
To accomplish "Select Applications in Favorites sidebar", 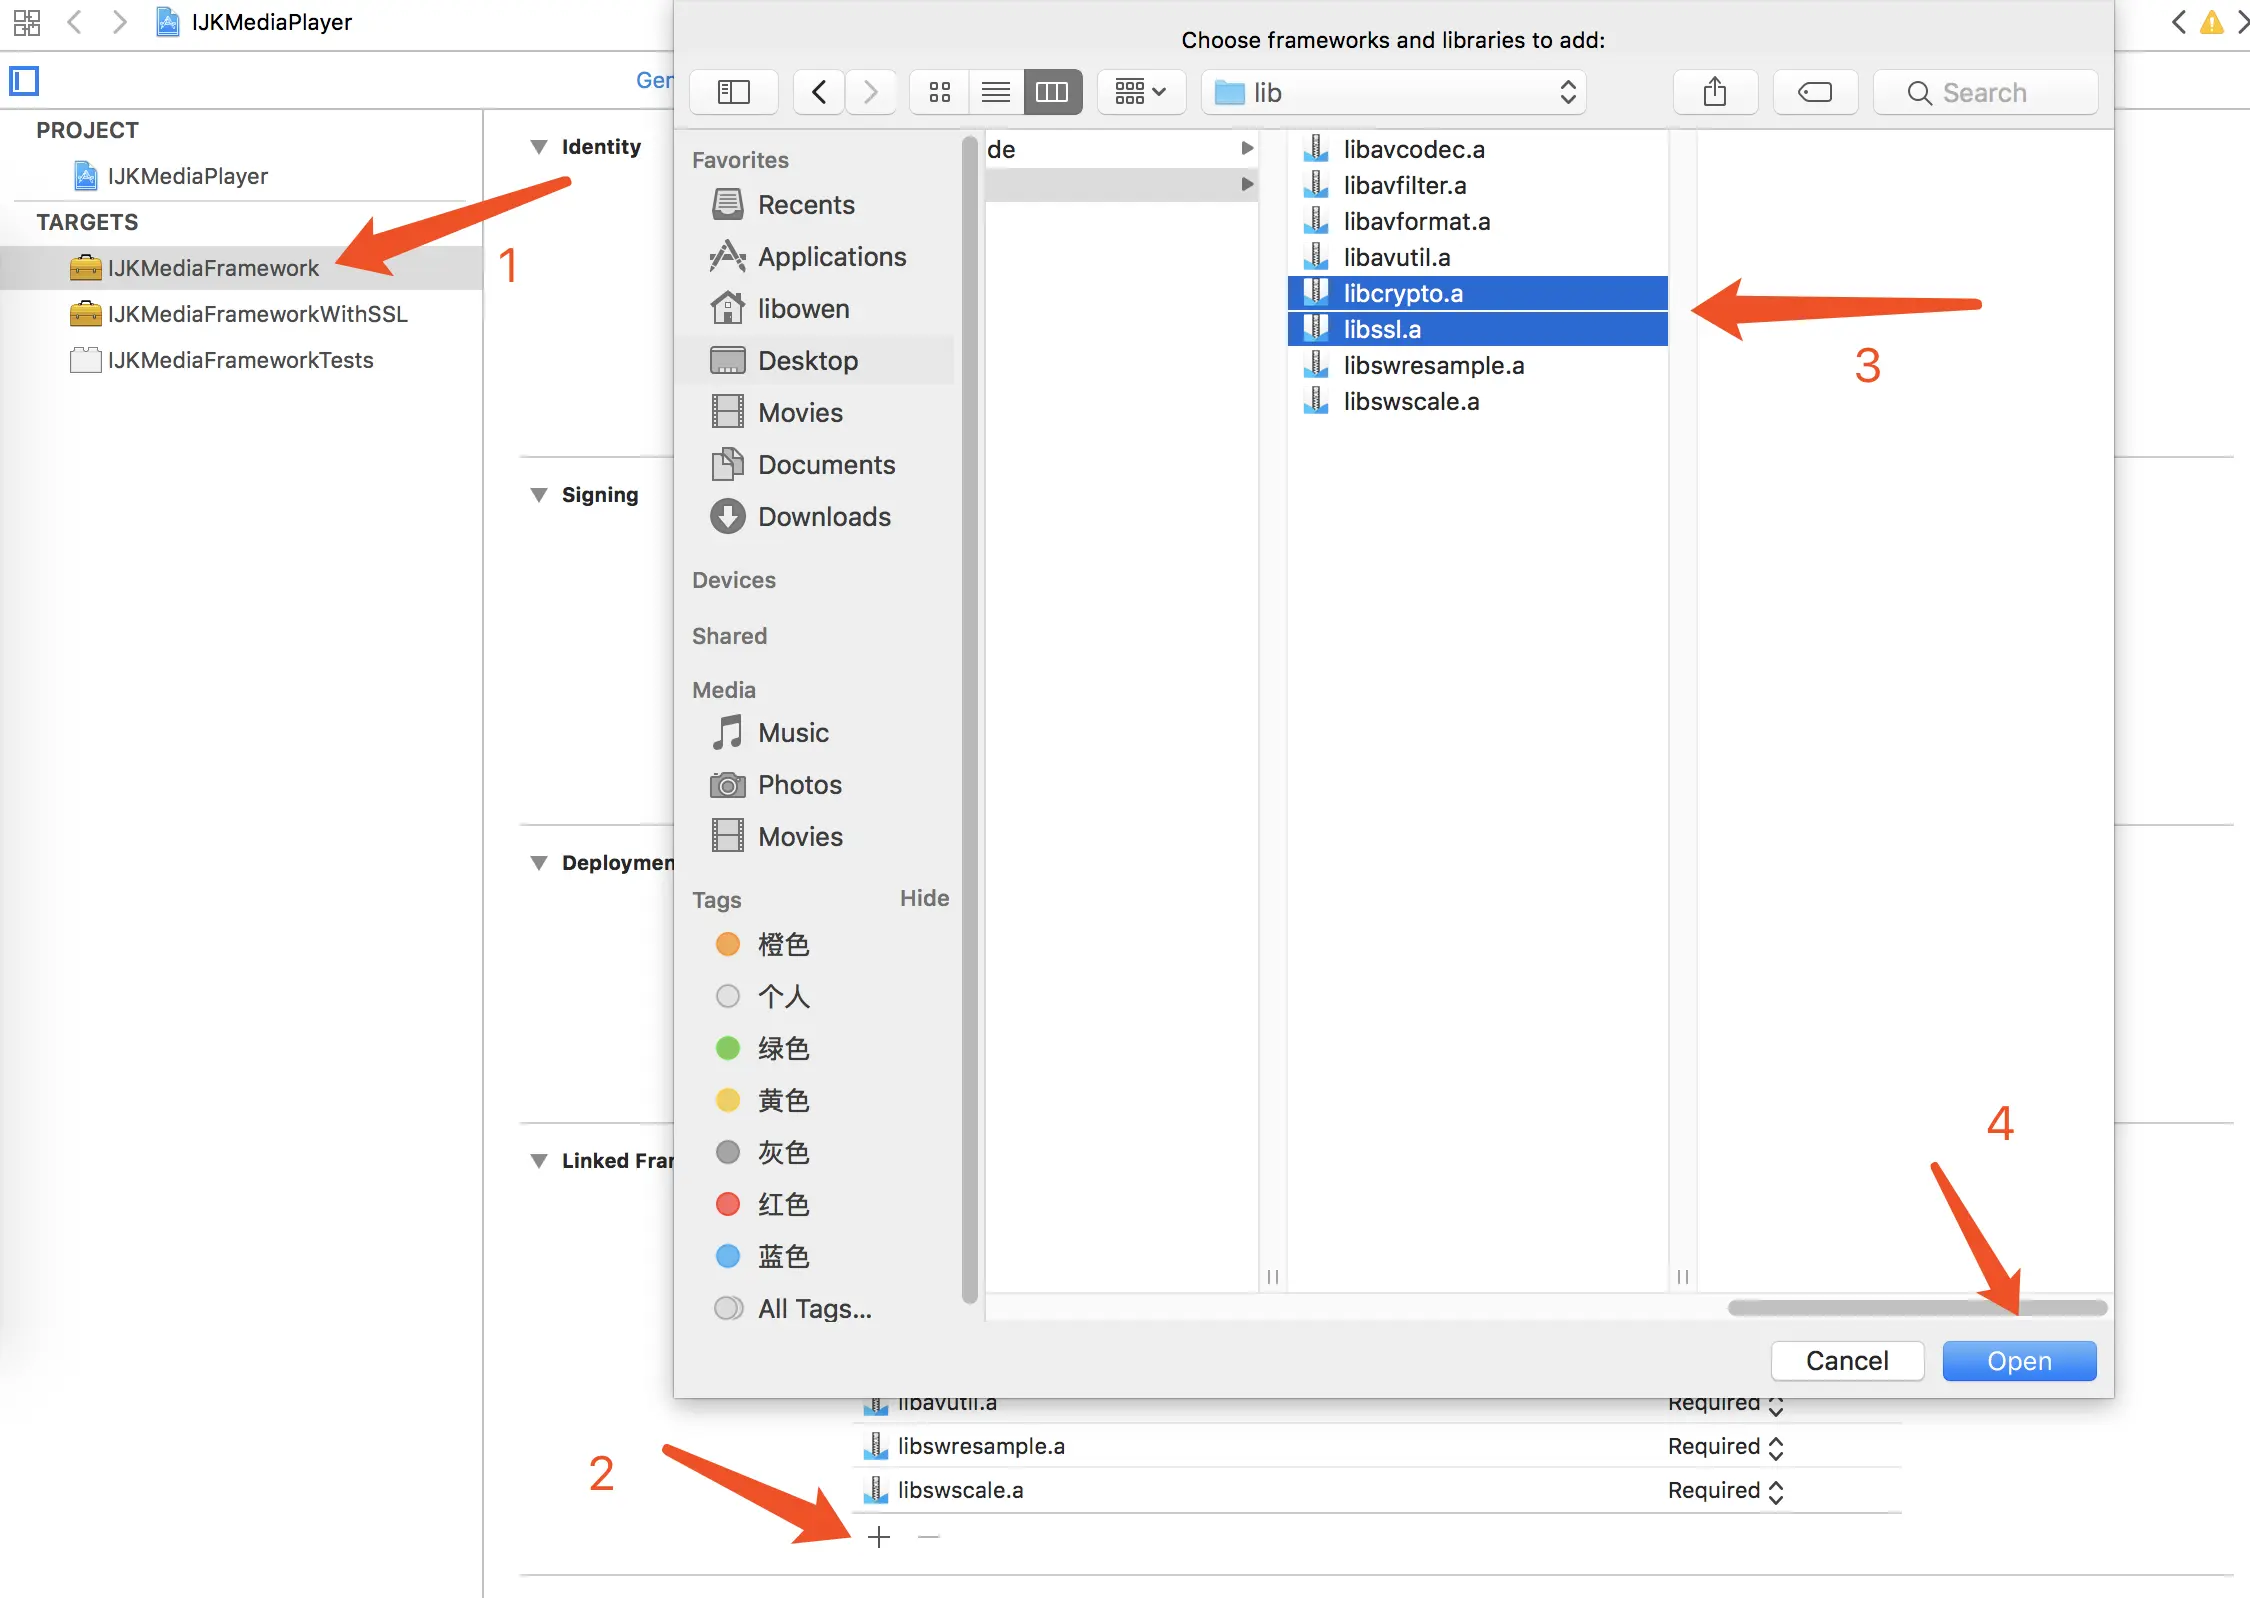I will tap(831, 257).
